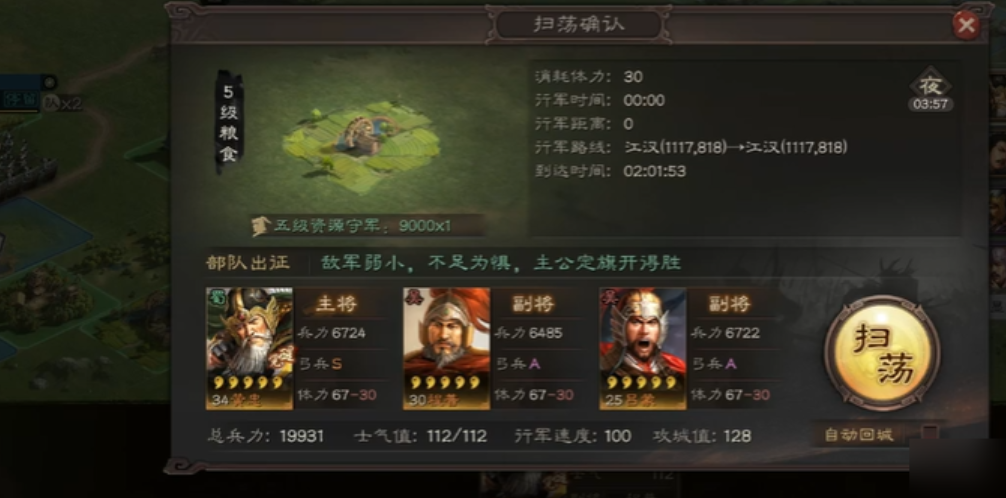Click the 部队出征 section label
Viewport: 1006px width, 498px height.
pyautogui.click(x=248, y=263)
